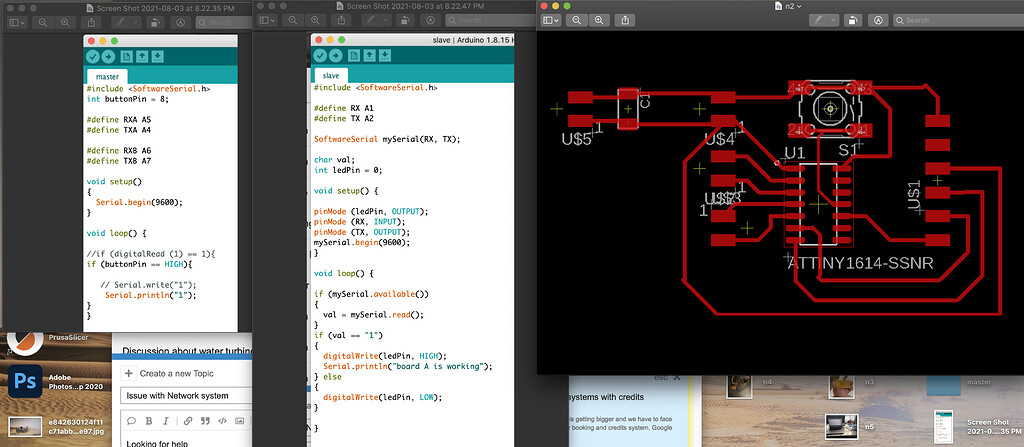Rotate the n2 image with the toolbar button
1024x447 pixels.
point(853,20)
